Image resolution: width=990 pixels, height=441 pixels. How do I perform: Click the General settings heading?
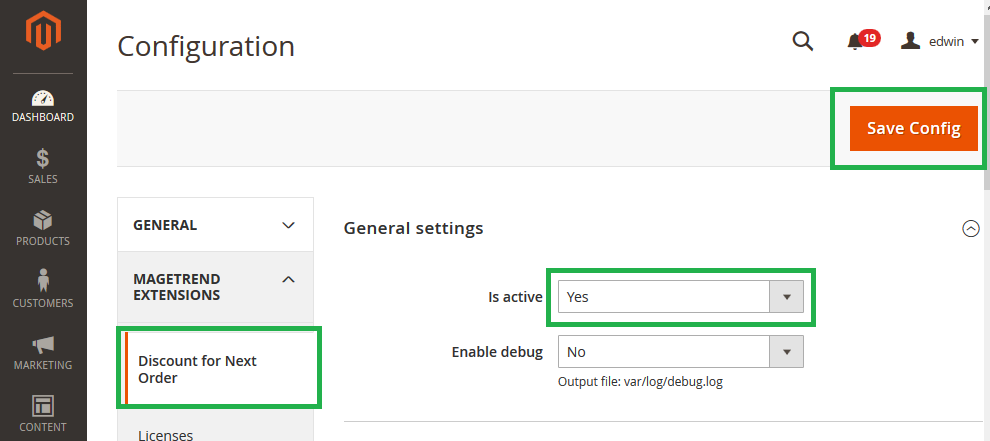(414, 228)
